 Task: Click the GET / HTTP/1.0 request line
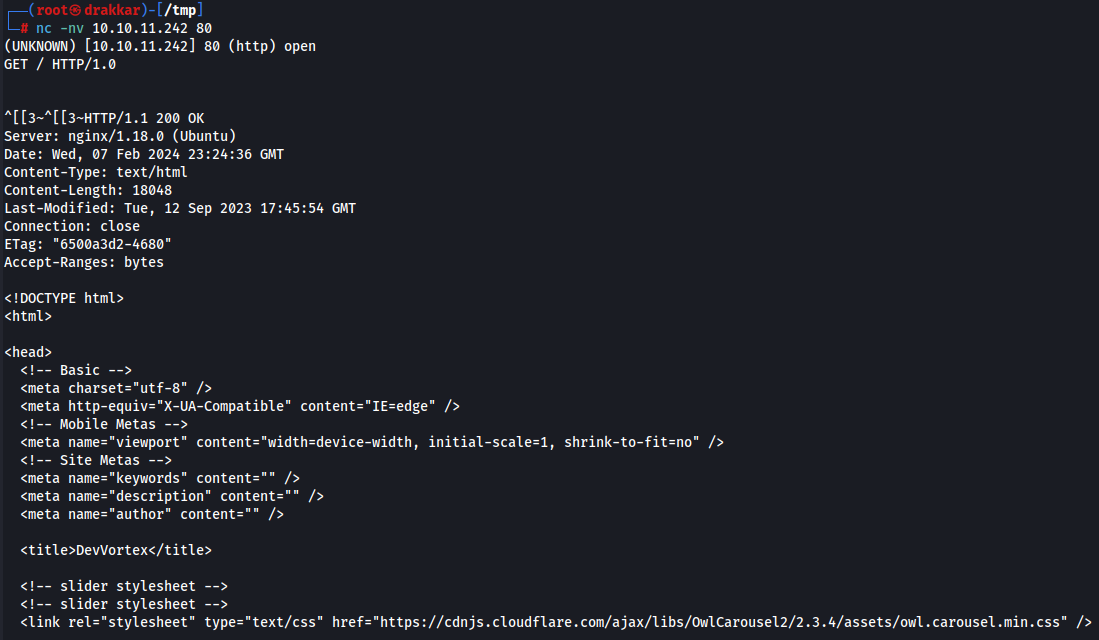tap(60, 64)
